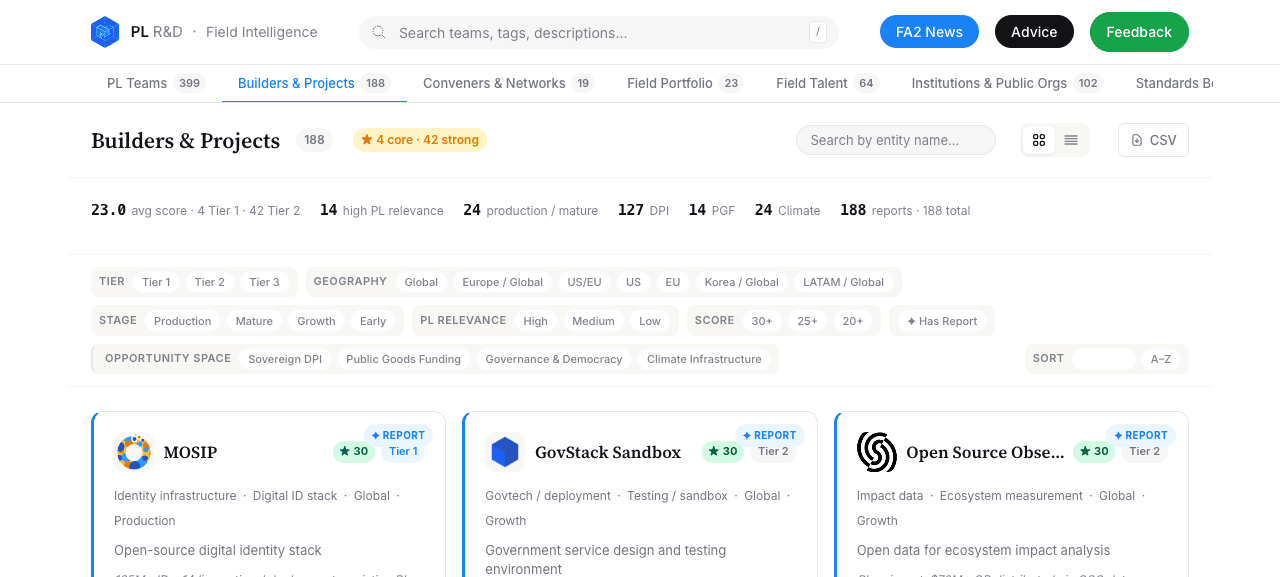Filter by score 30+
The image size is (1280, 577).
(x=762, y=321)
